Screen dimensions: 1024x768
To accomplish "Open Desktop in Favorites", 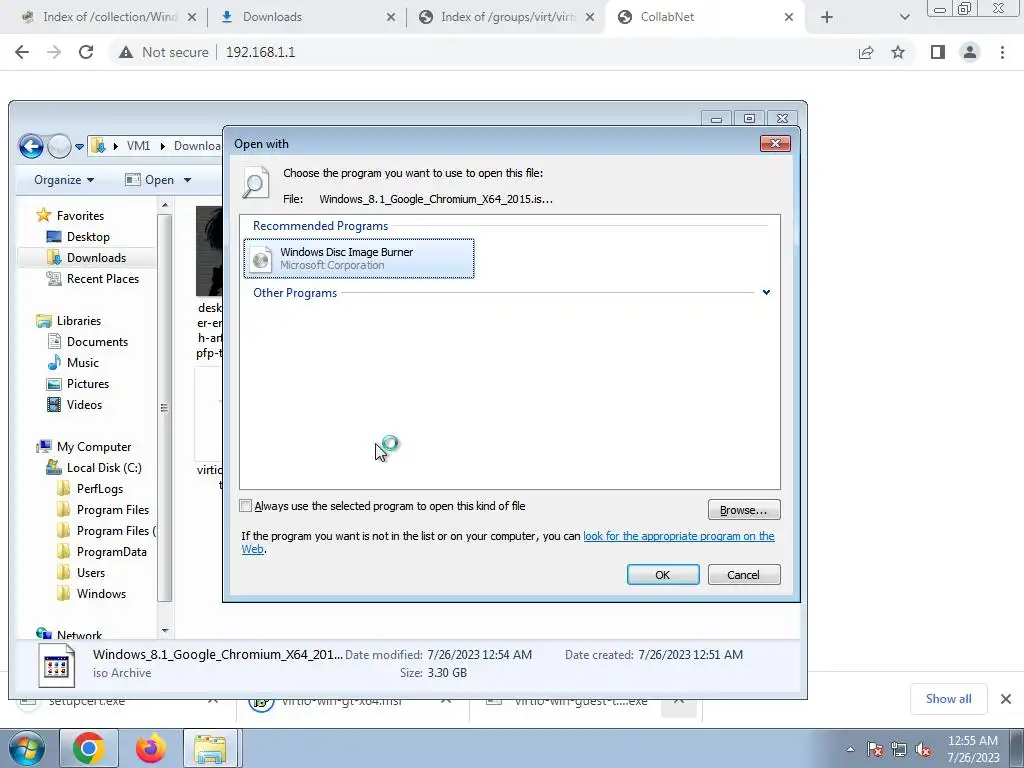I will click(x=88, y=236).
